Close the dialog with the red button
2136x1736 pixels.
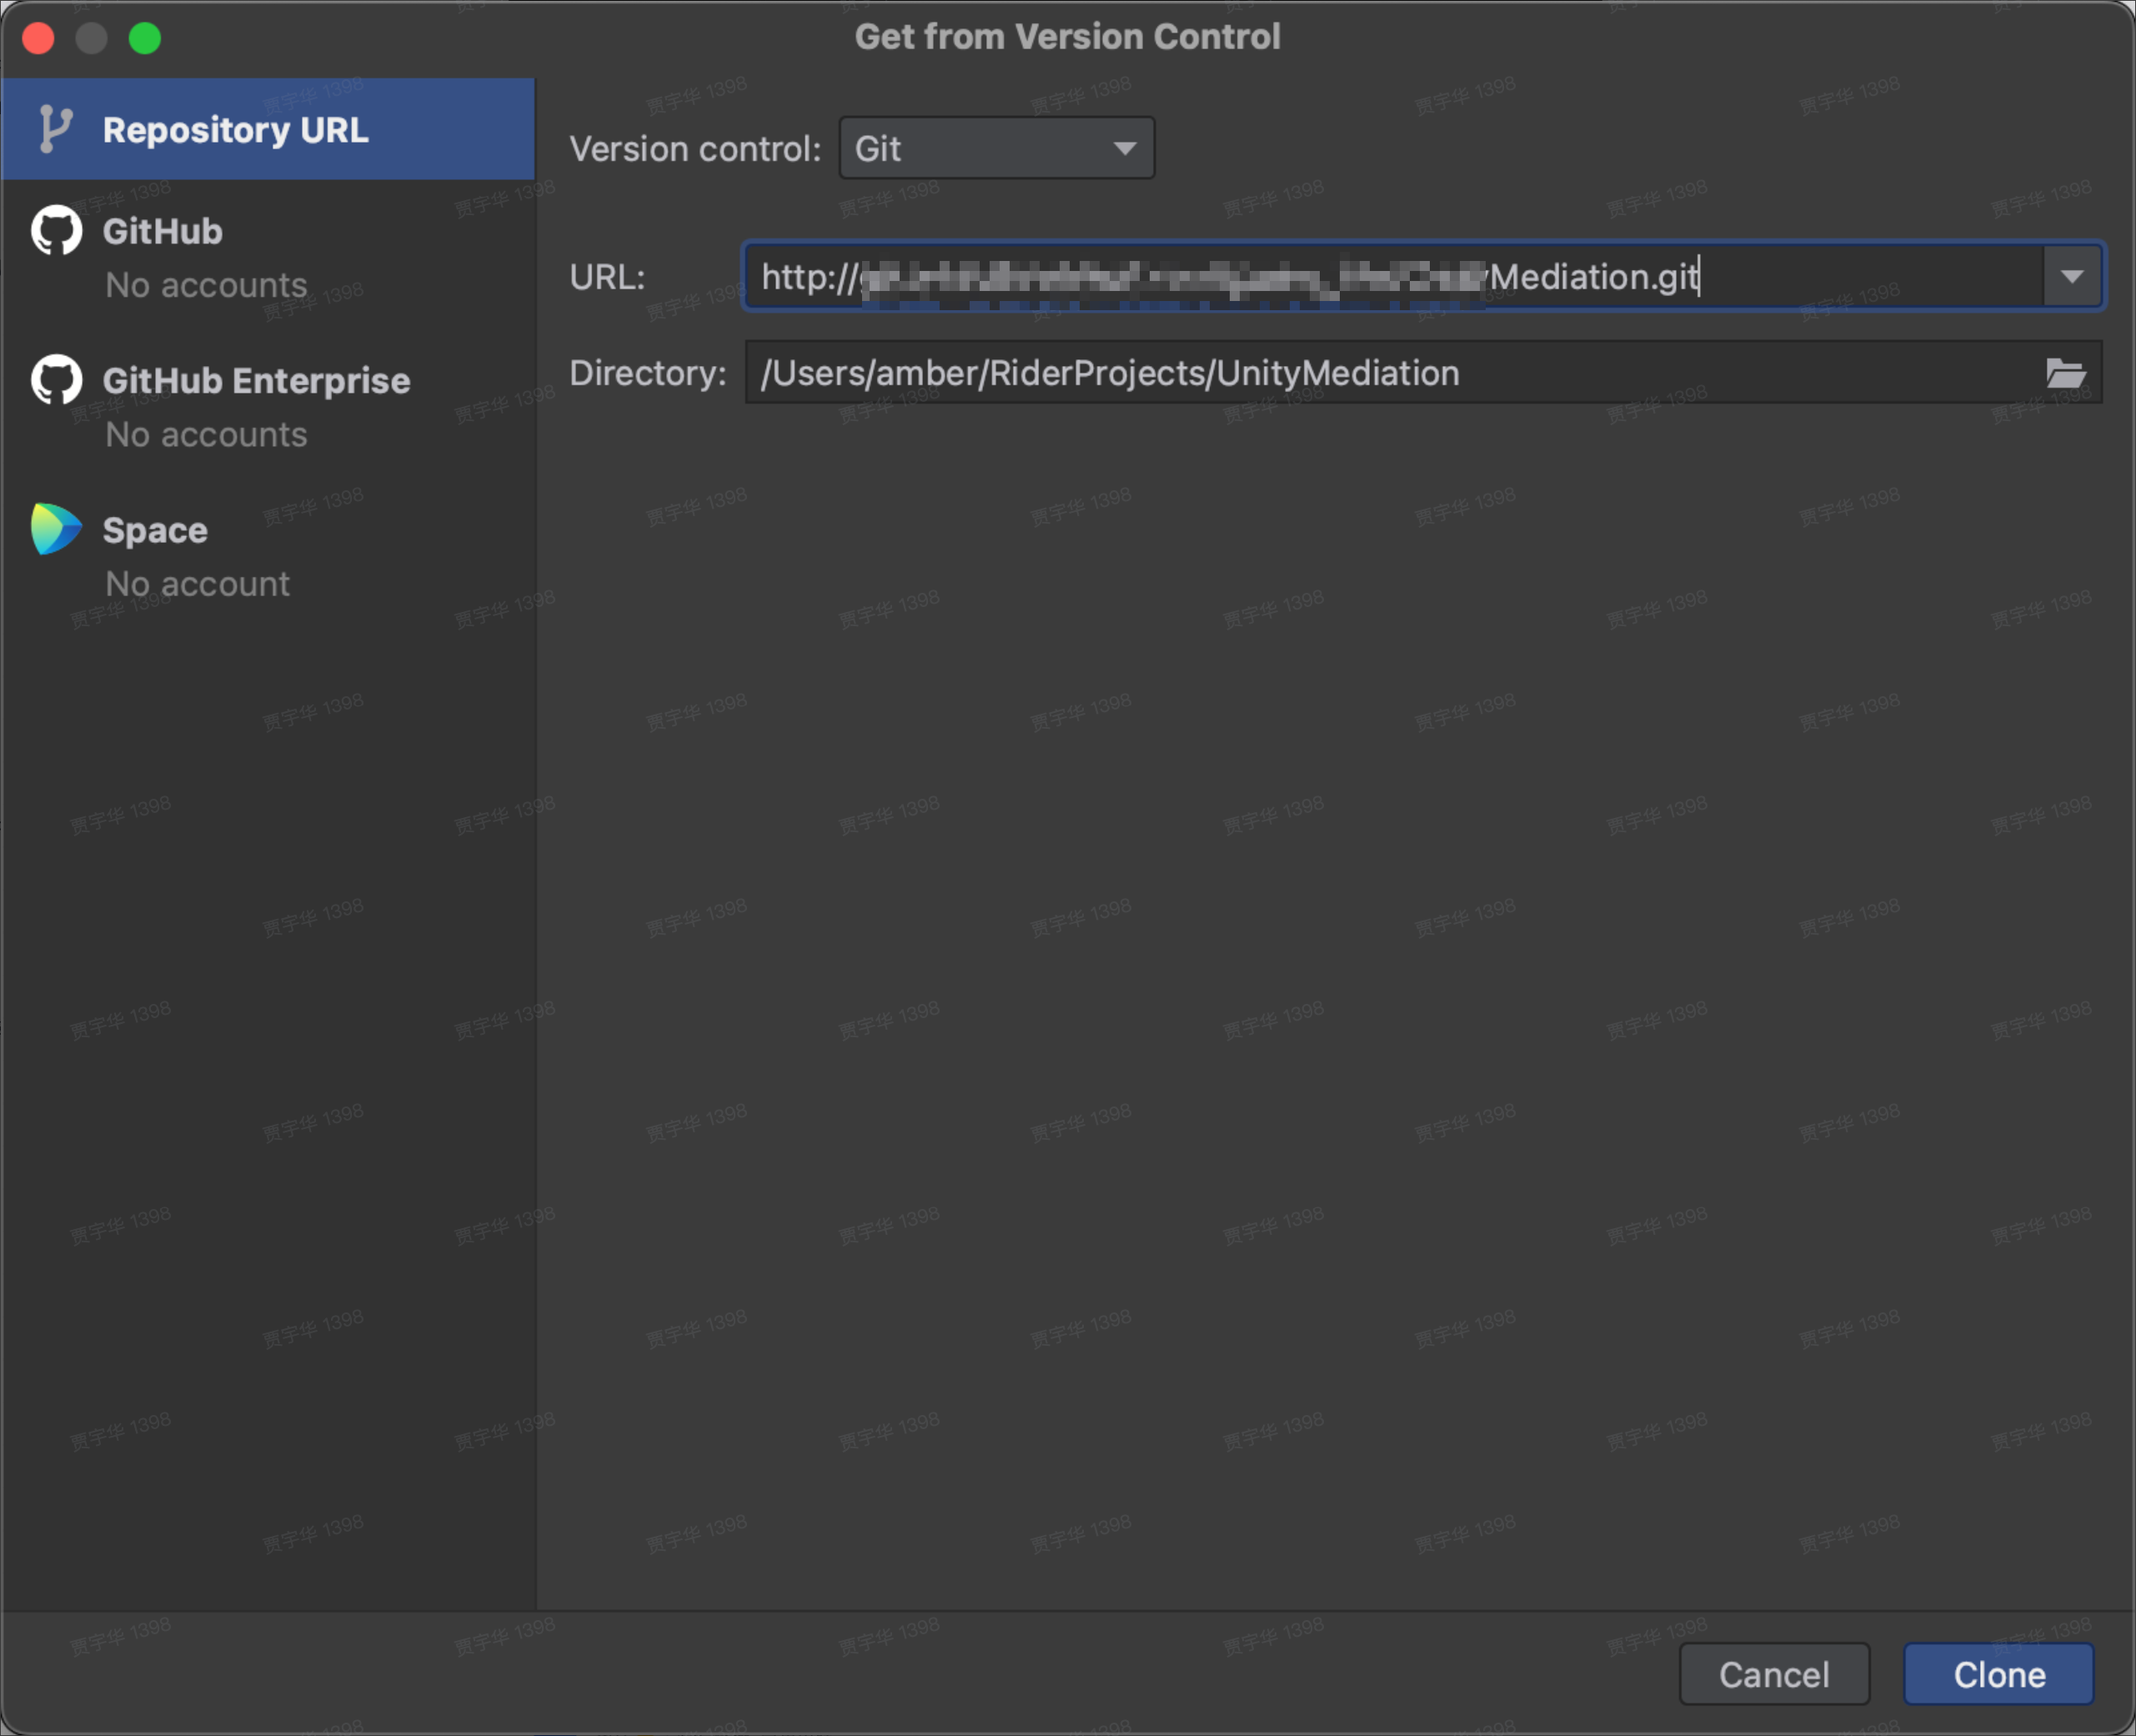[x=39, y=38]
